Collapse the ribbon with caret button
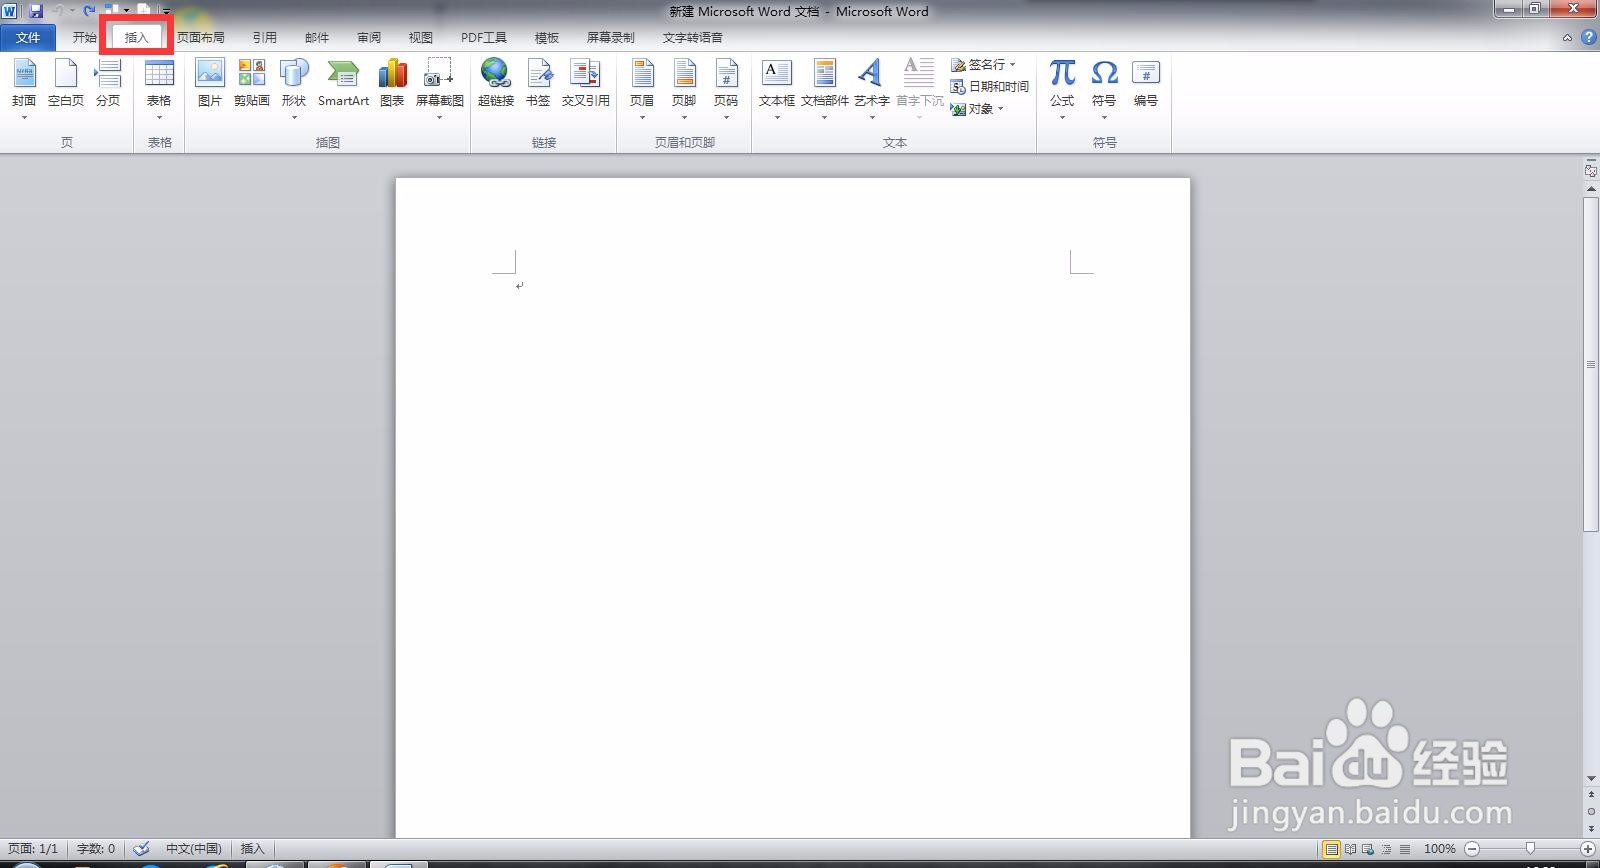Screen dimensions: 1600x868 point(1567,37)
